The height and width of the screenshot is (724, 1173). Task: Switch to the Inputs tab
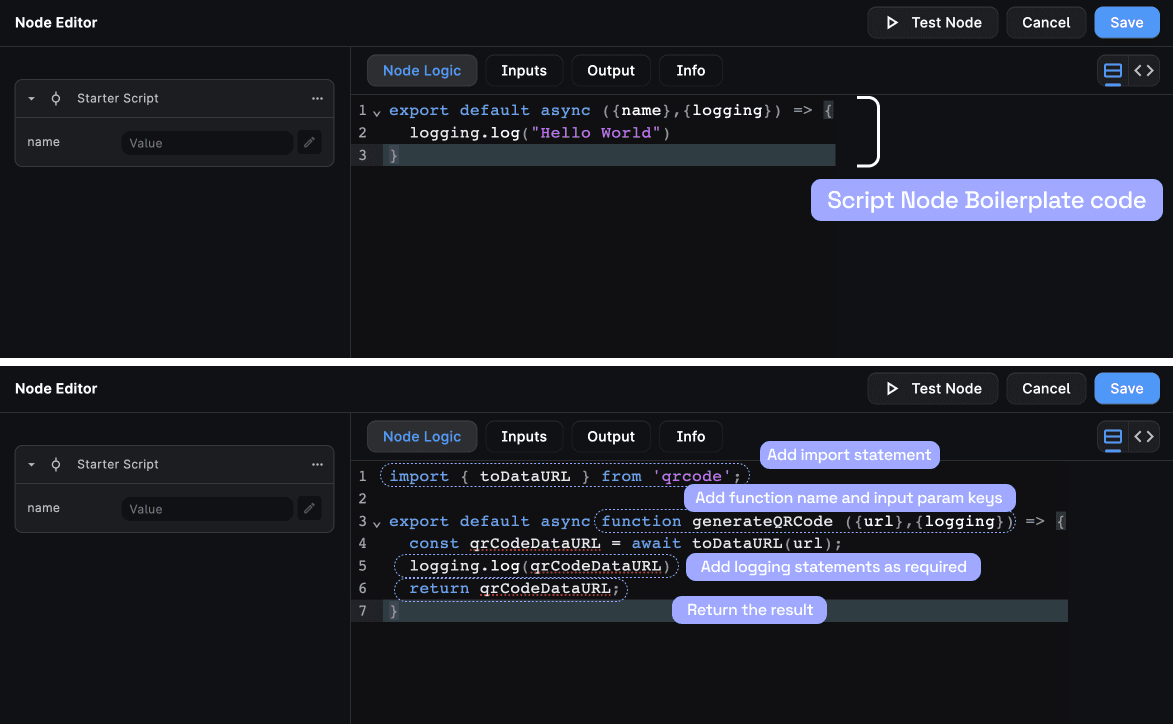(x=524, y=70)
